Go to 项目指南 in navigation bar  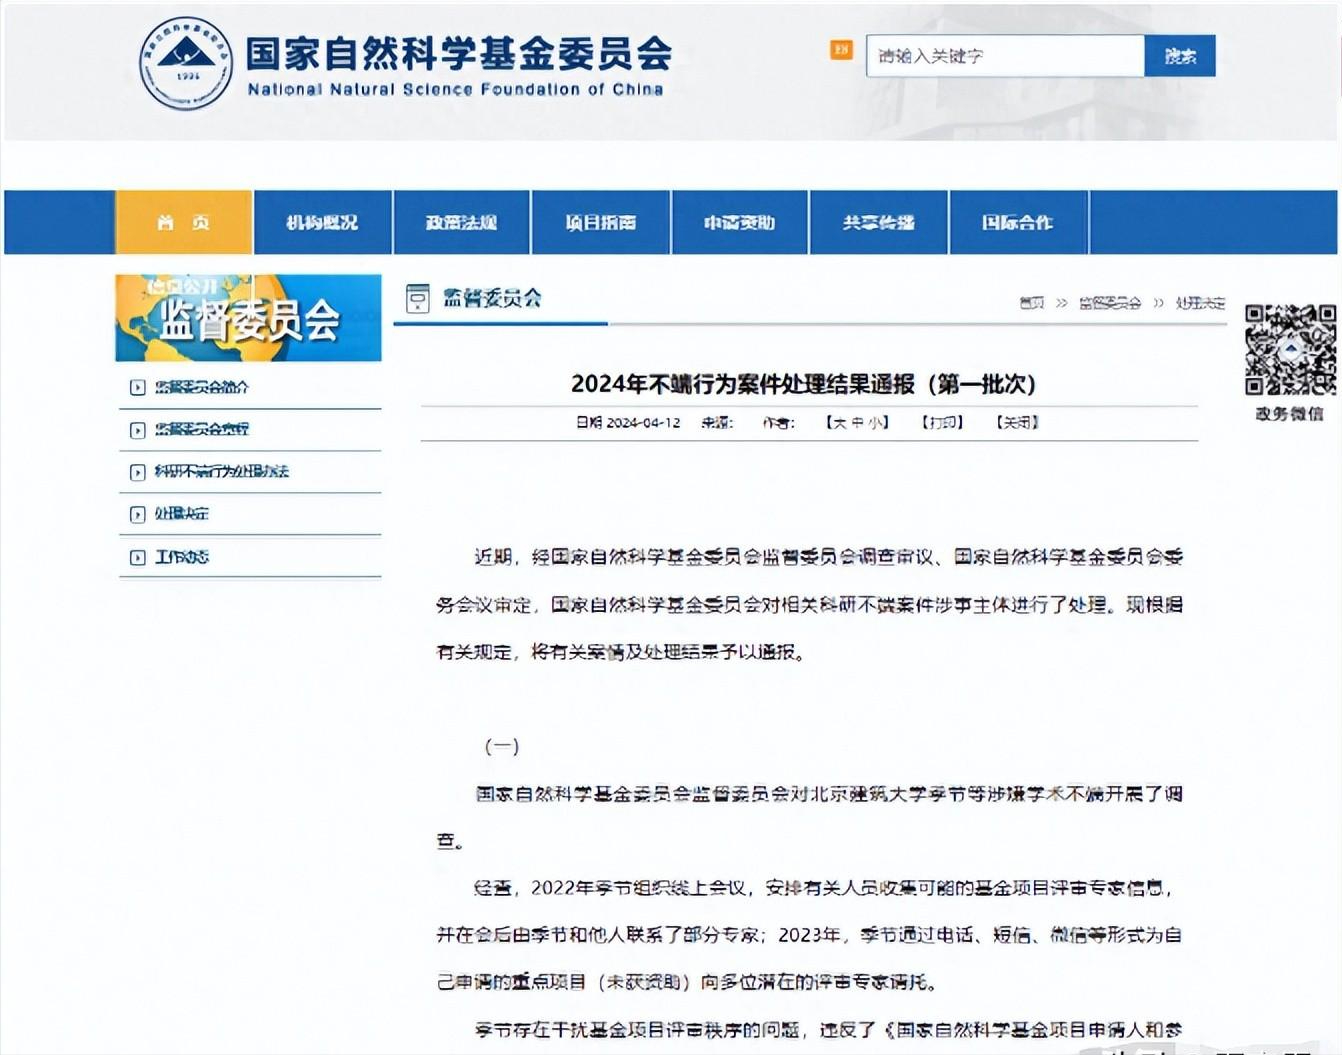(600, 222)
